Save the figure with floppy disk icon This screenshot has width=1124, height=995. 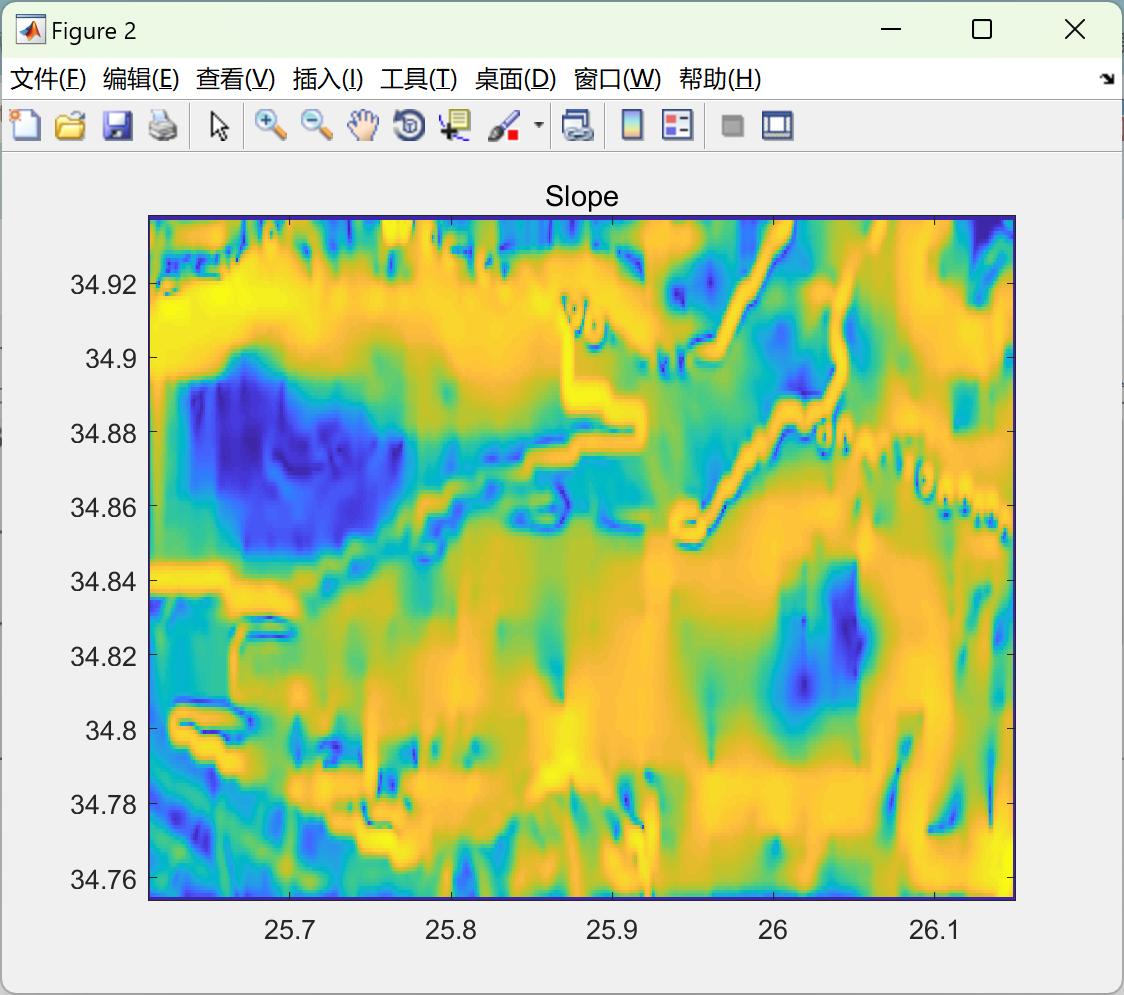pos(117,125)
